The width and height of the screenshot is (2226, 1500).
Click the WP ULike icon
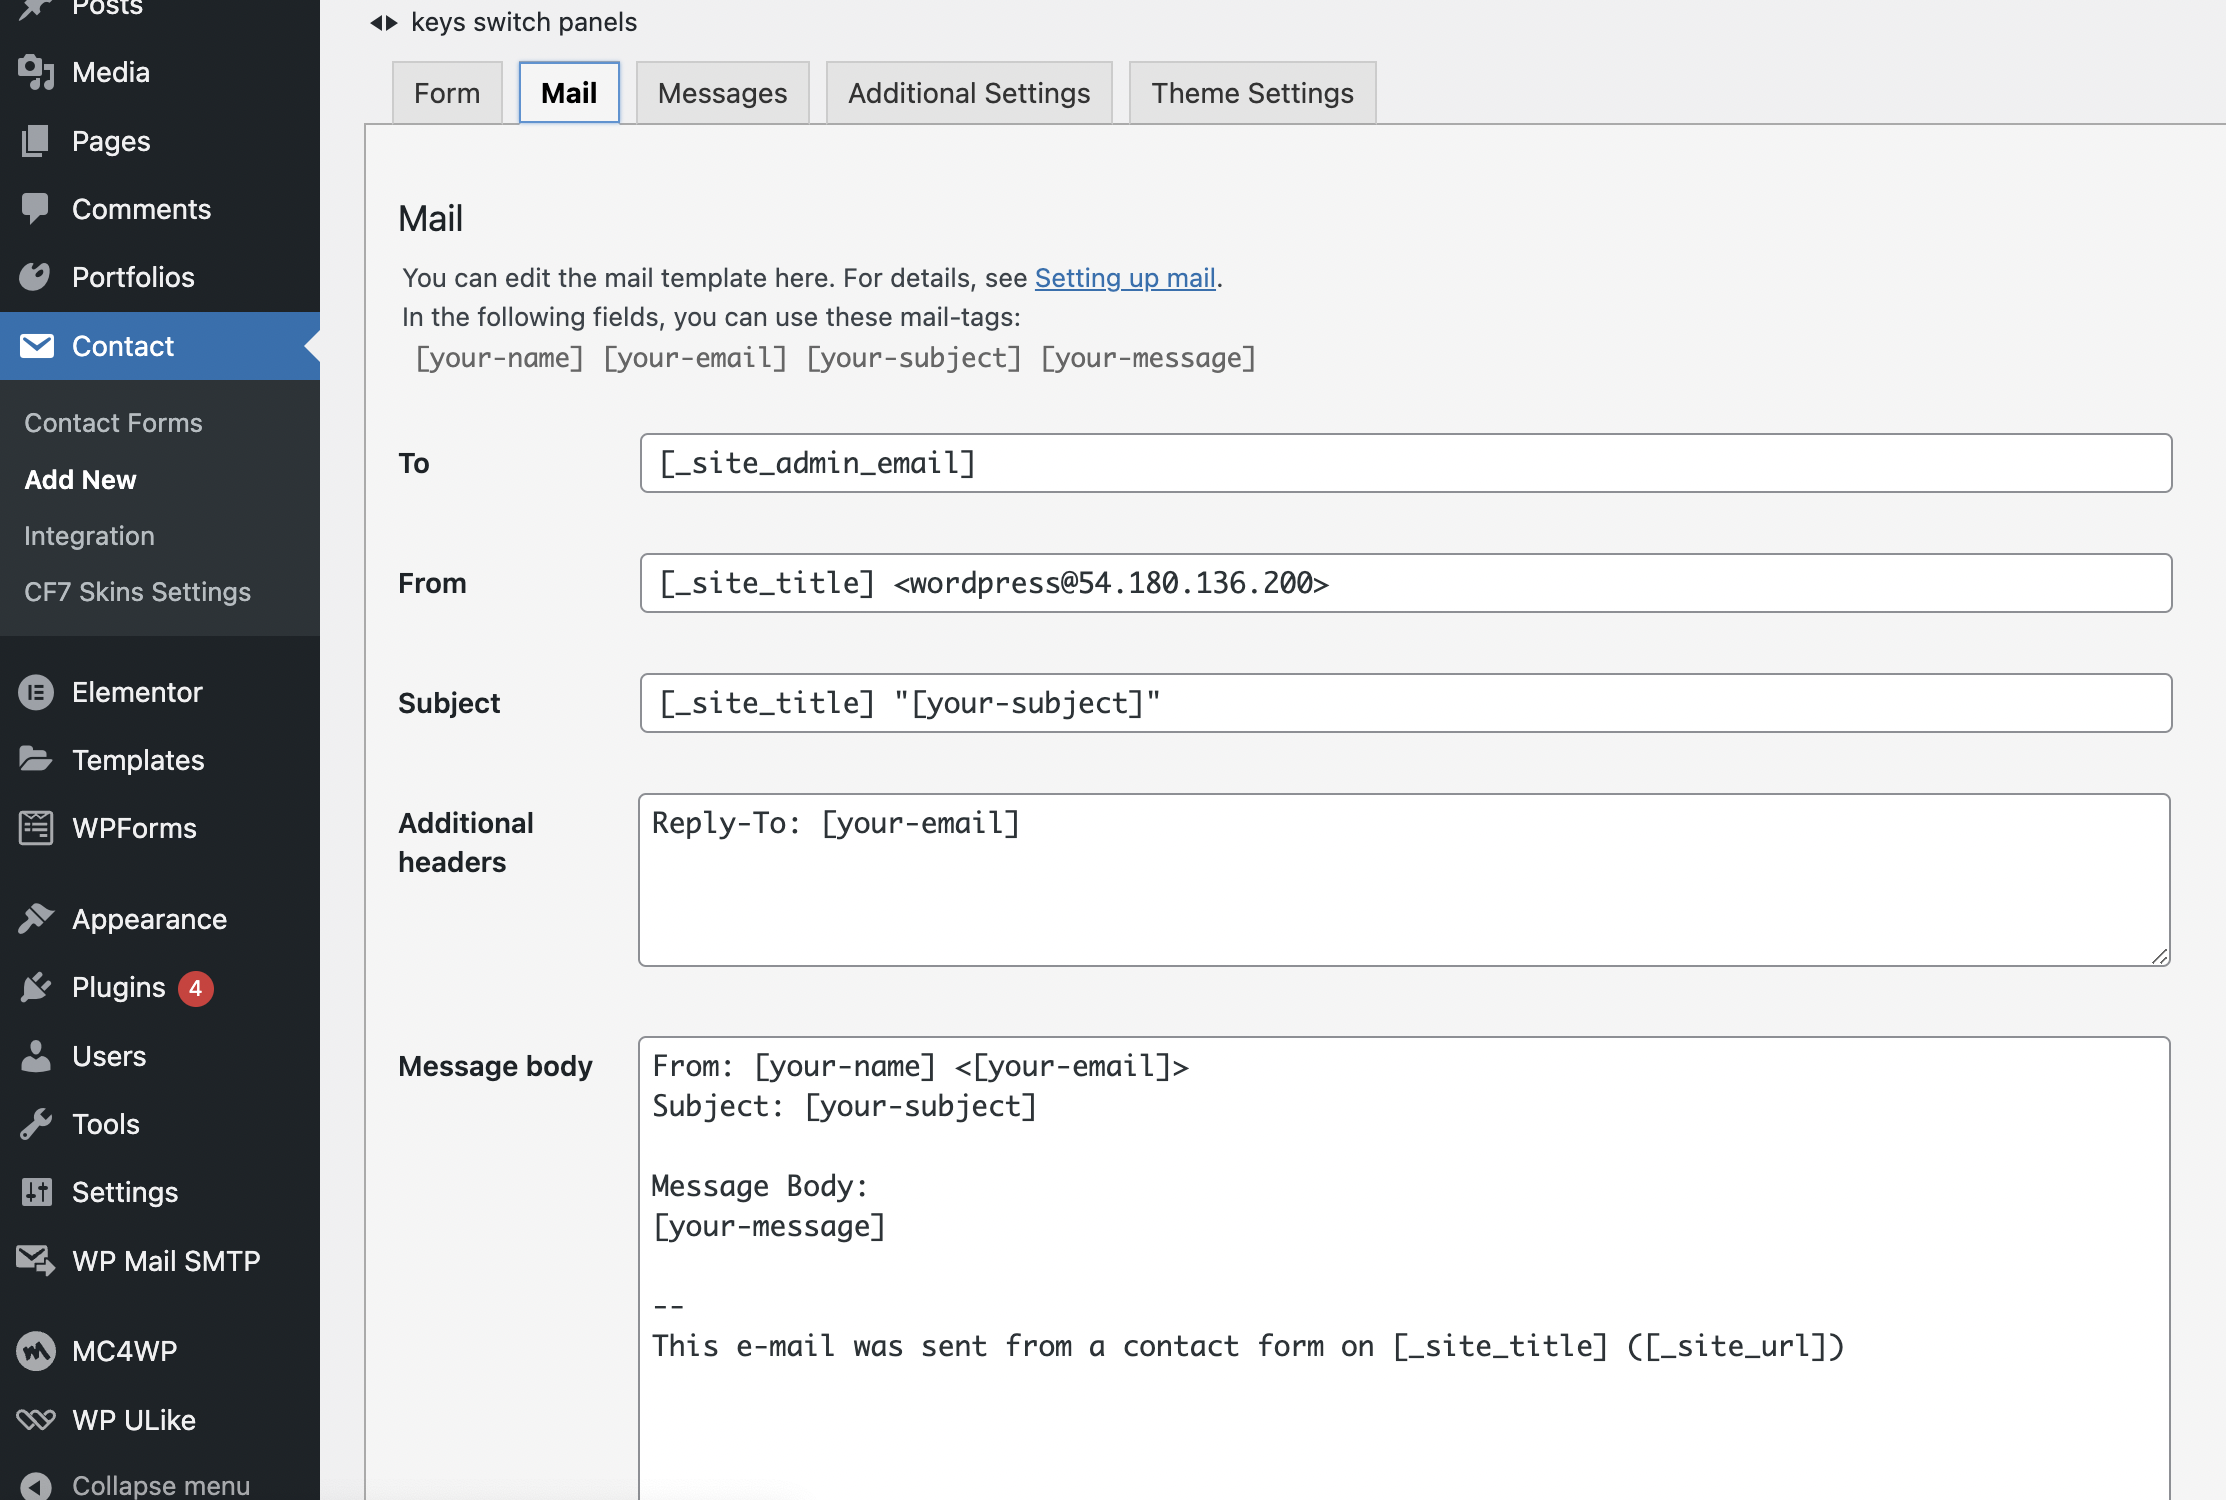pos(36,1420)
